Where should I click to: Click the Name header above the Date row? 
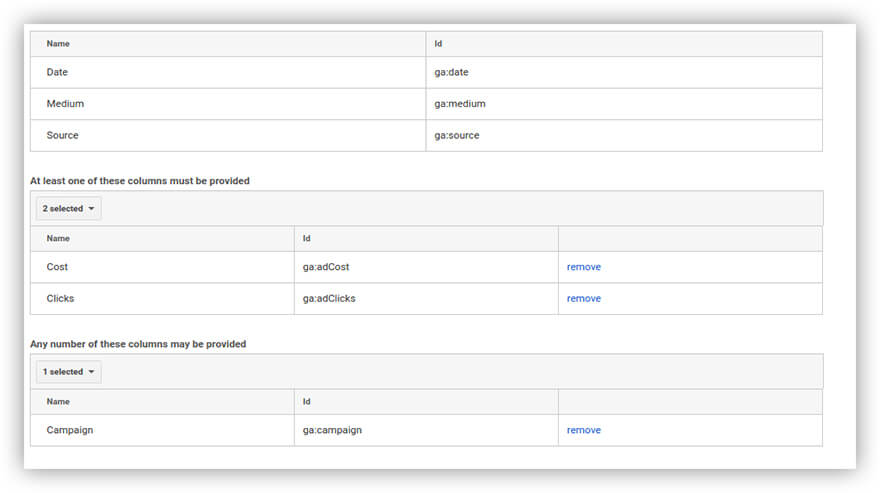coord(58,44)
